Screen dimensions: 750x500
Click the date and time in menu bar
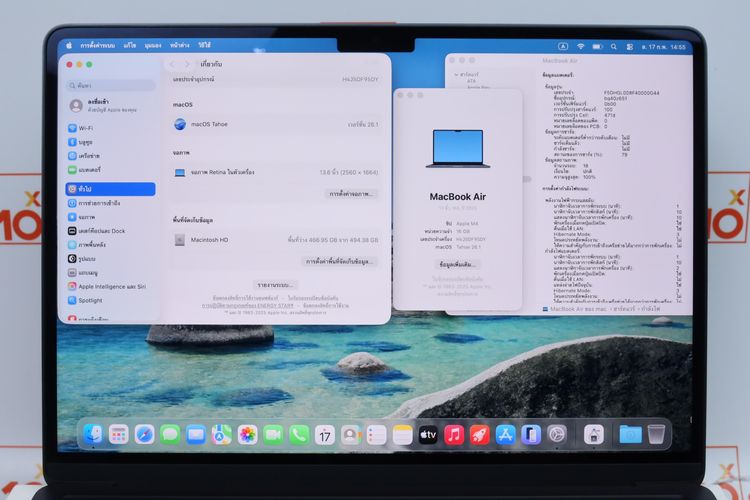[x=664, y=47]
